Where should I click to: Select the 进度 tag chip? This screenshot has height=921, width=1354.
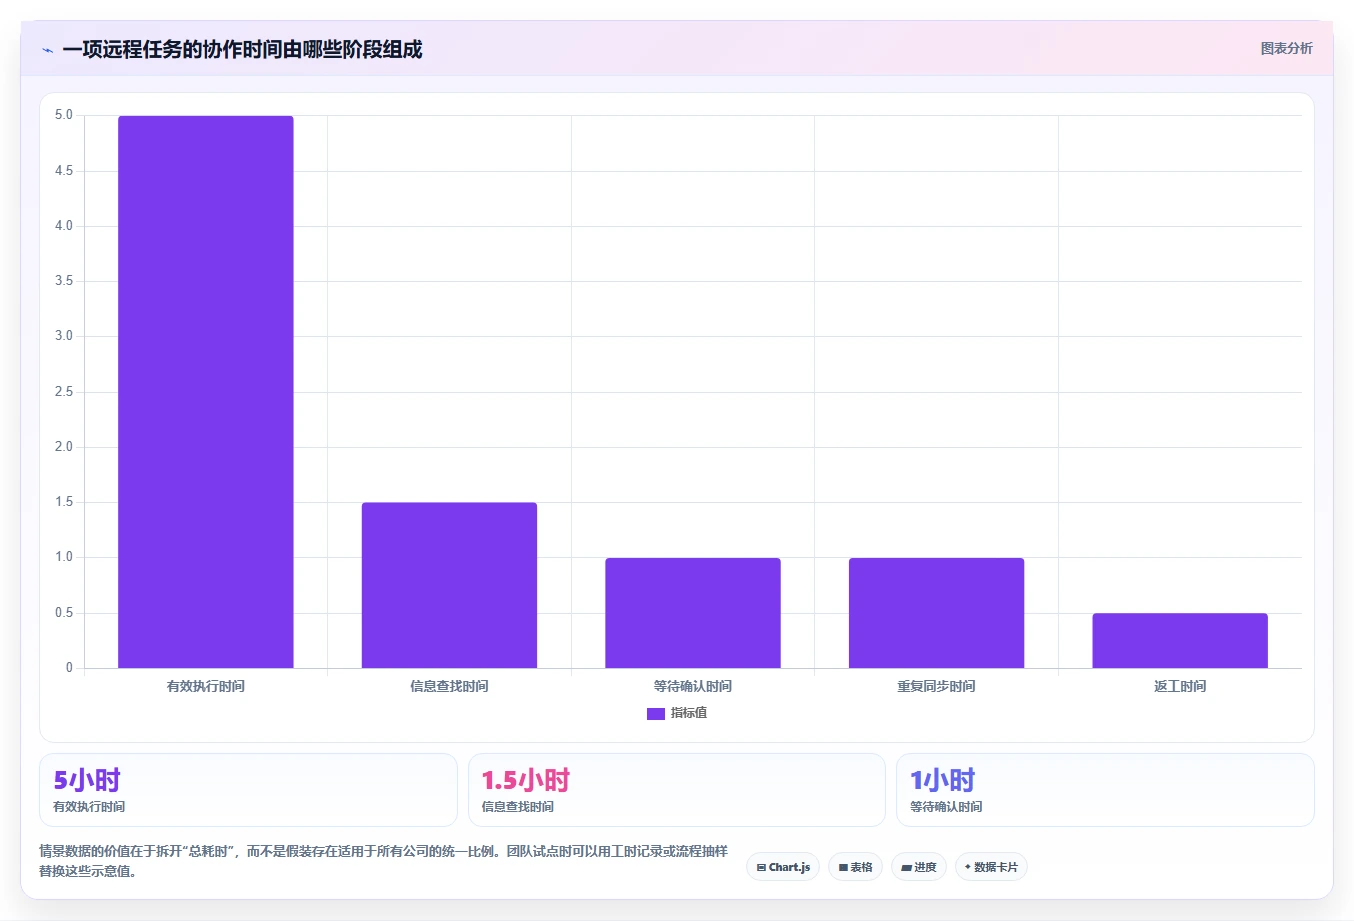(919, 867)
